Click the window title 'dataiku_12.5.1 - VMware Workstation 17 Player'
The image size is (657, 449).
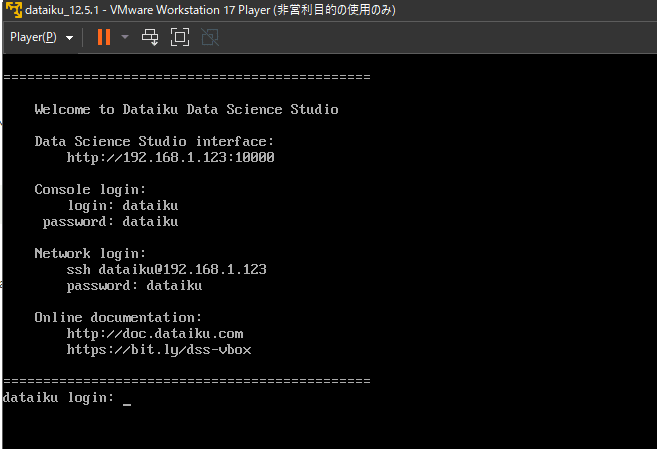click(x=147, y=10)
